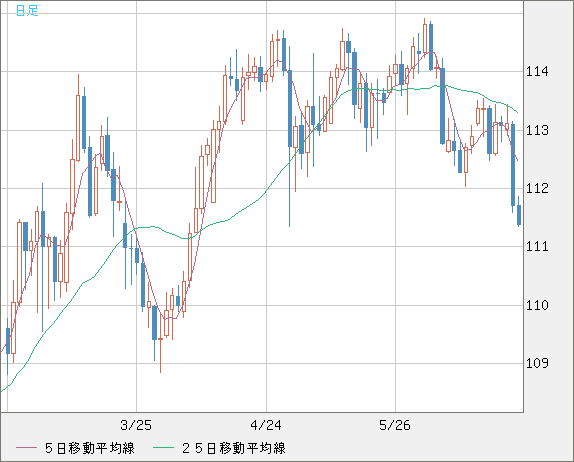The width and height of the screenshot is (574, 462).
Task: Click the 113 price axis label
Action: pos(537,130)
